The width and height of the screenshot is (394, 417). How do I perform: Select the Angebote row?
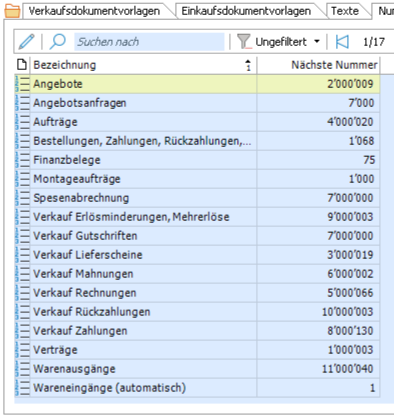197,84
